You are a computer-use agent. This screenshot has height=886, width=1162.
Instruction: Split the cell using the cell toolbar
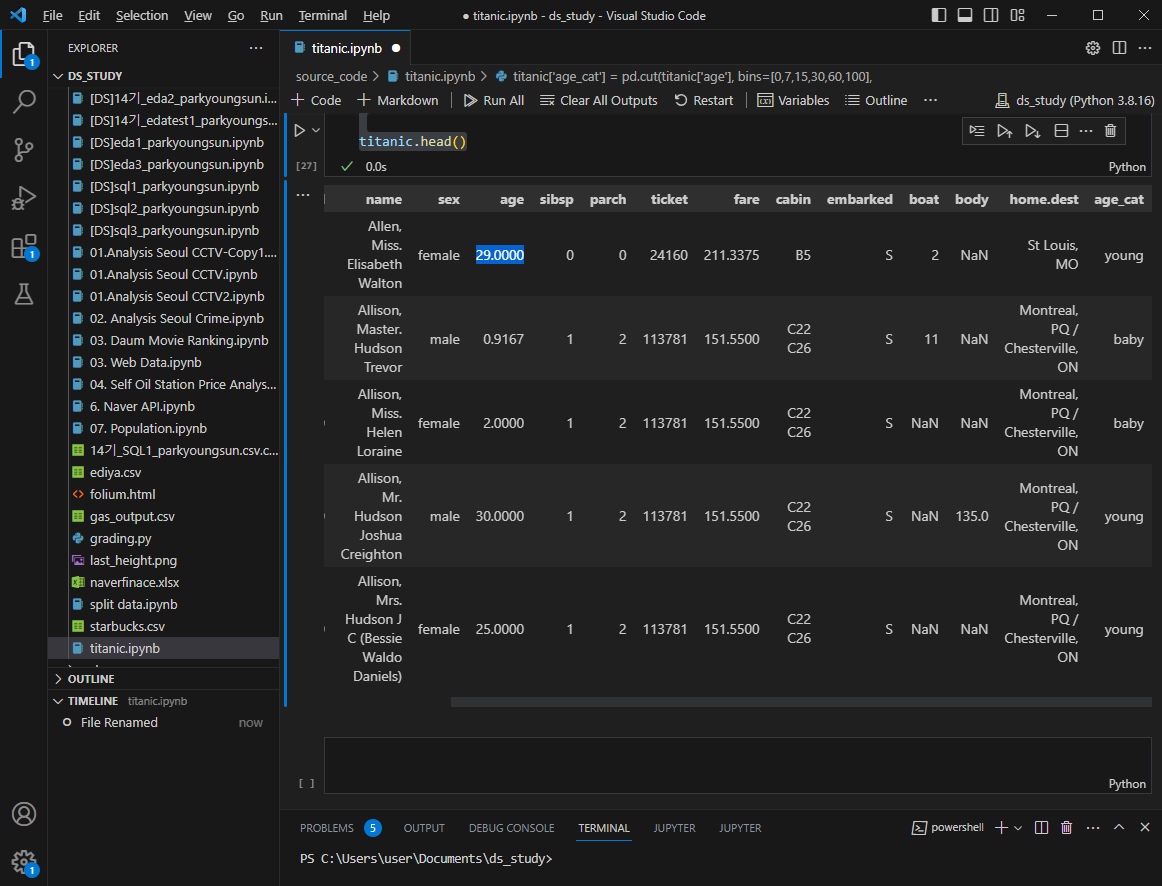1061,131
